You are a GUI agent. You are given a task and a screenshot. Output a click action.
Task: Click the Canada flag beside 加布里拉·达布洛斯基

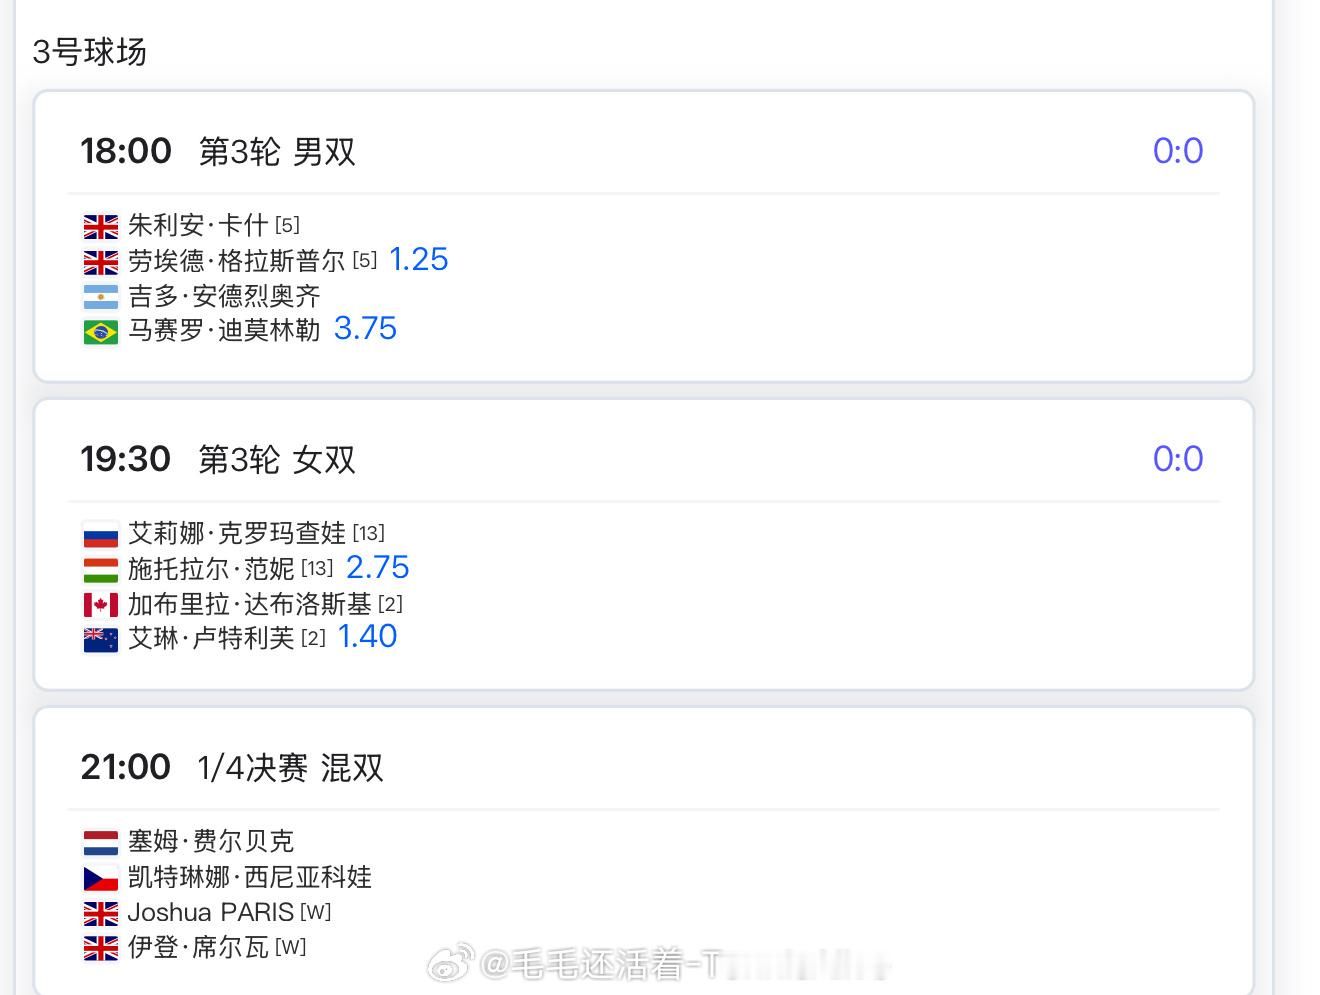tap(100, 605)
